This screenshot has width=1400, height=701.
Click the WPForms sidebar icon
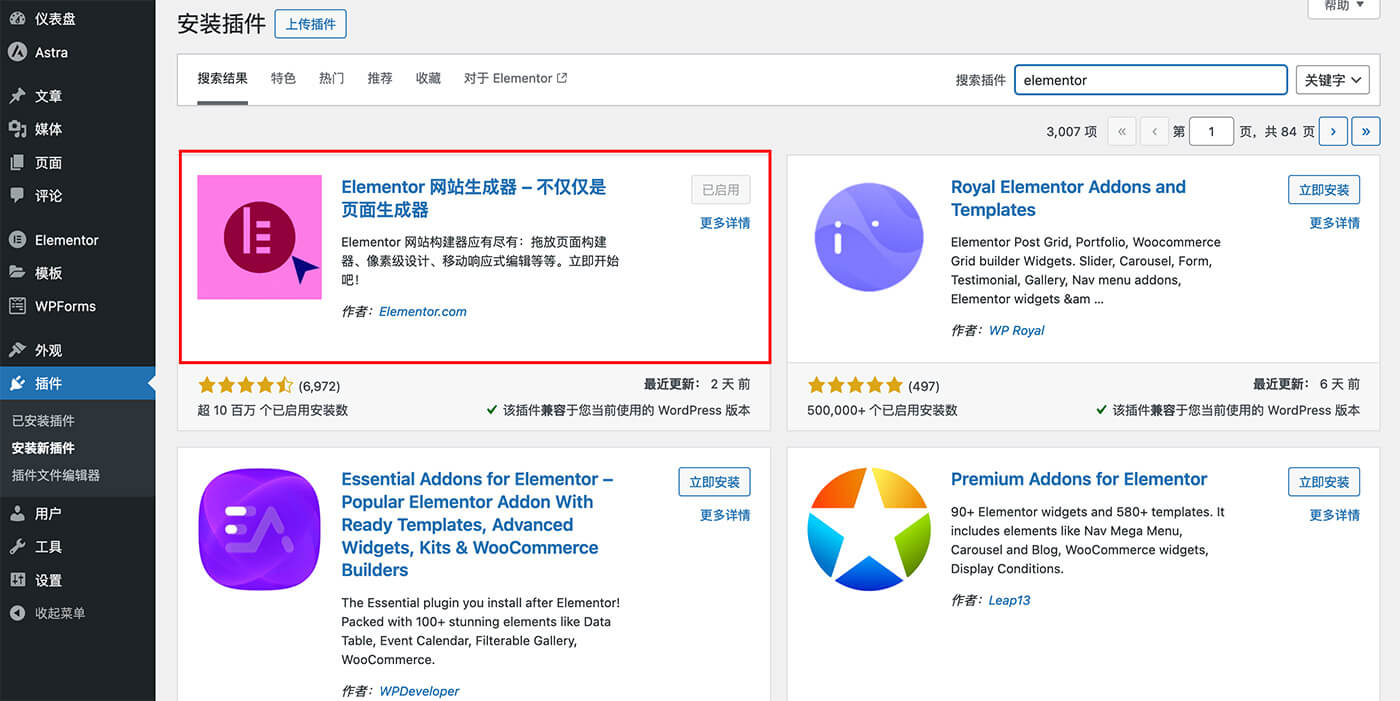[17, 306]
